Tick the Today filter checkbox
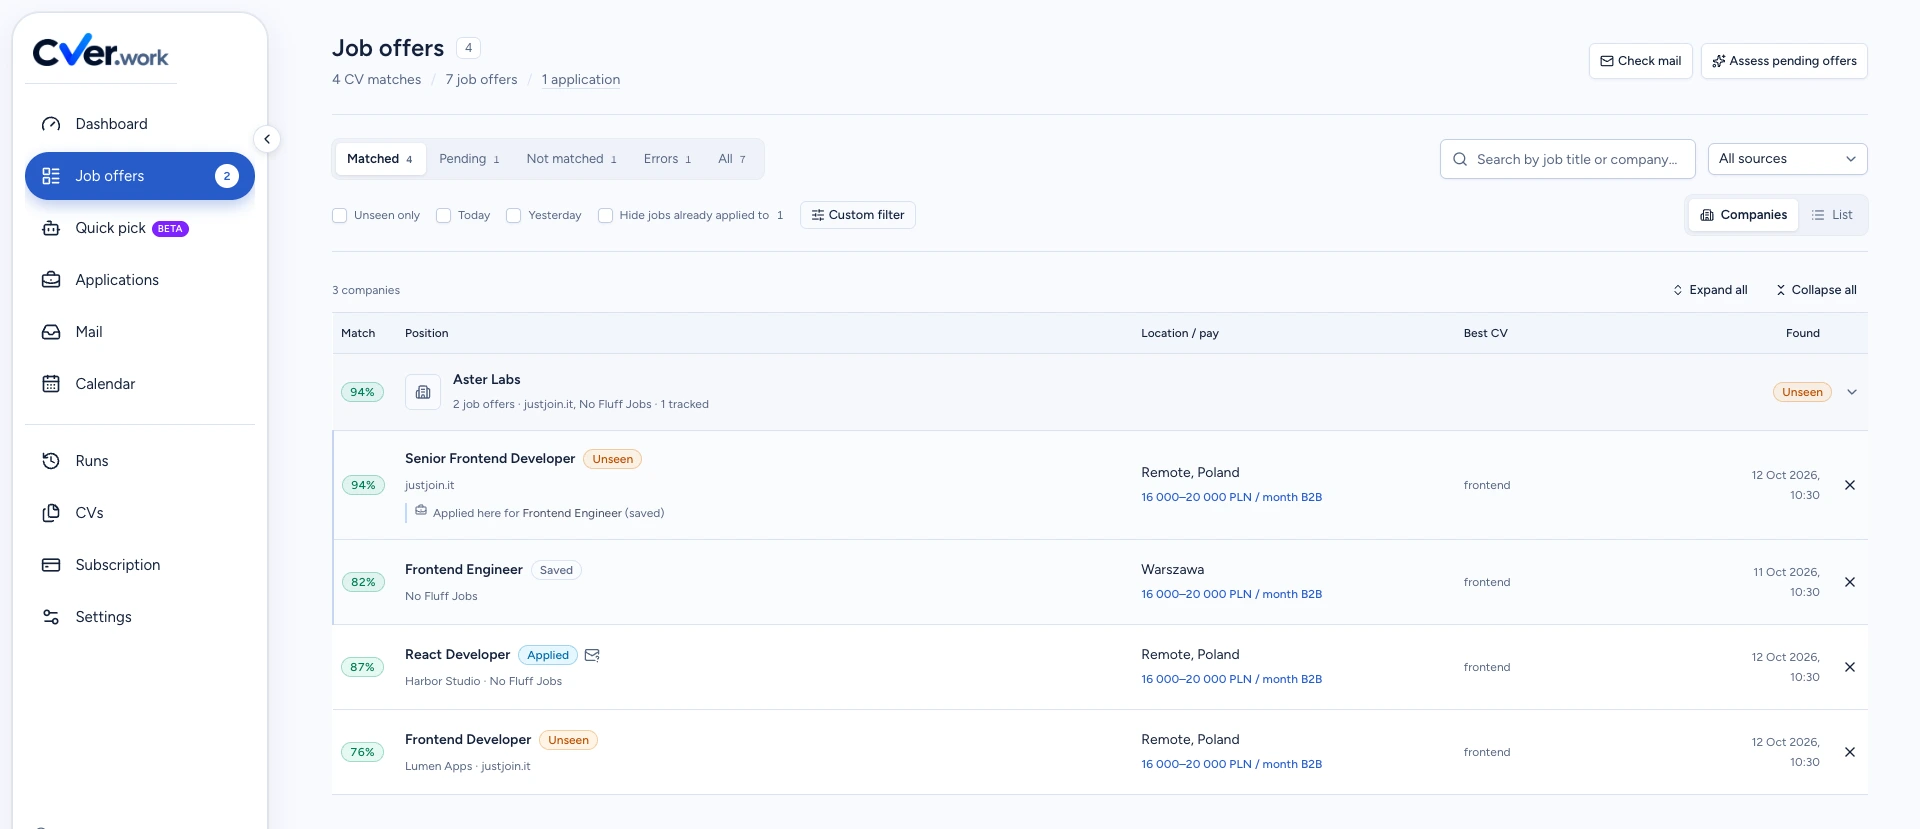The height and width of the screenshot is (829, 1920). (444, 215)
